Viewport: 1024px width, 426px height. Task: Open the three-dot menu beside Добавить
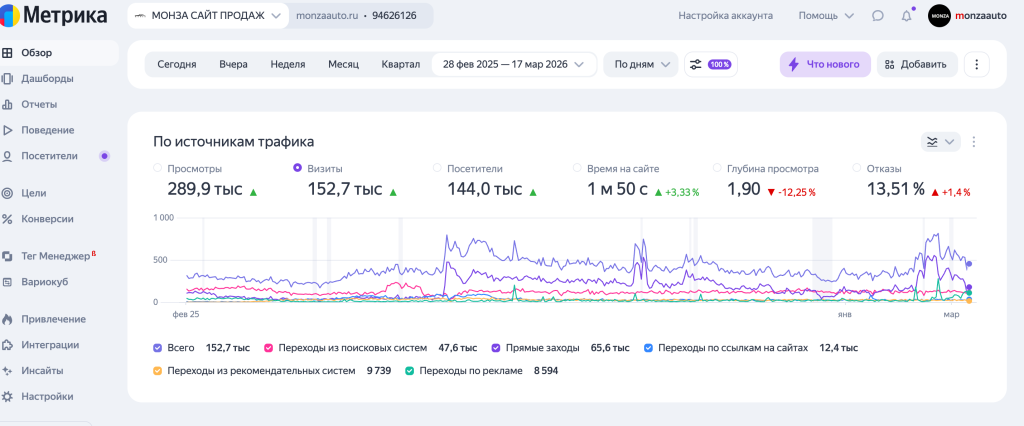[976, 64]
